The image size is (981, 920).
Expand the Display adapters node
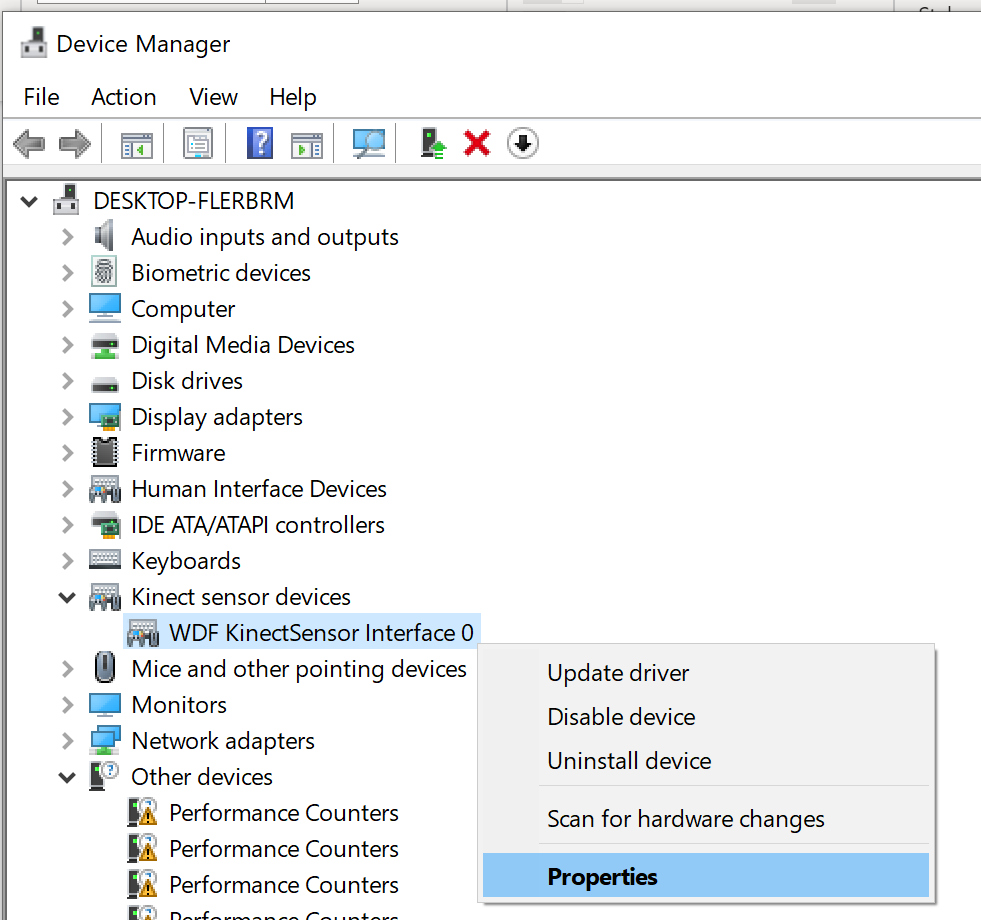[x=68, y=417]
